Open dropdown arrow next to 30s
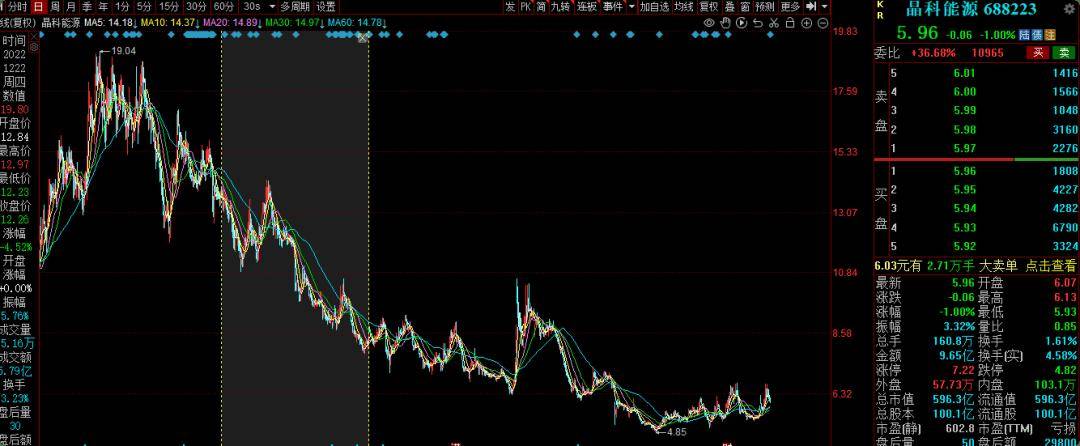The height and width of the screenshot is (446, 1080). (271, 7)
